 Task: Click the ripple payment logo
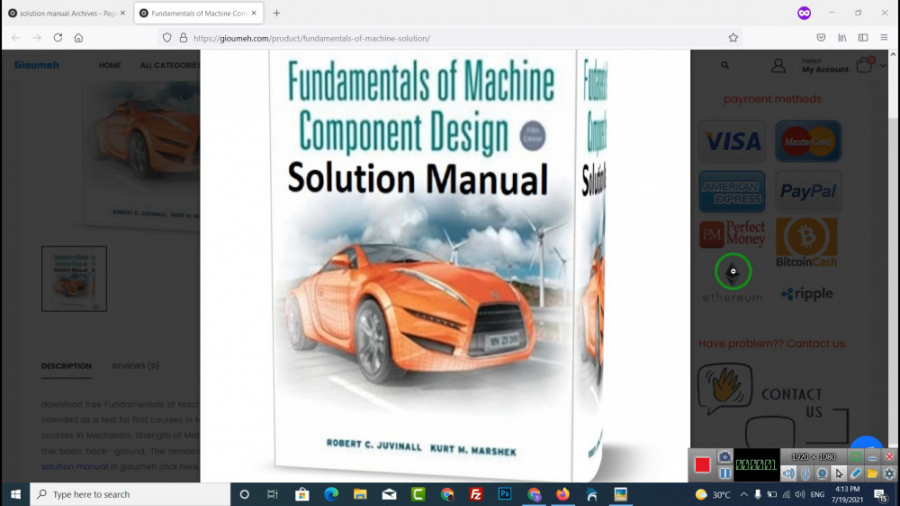(x=806, y=294)
